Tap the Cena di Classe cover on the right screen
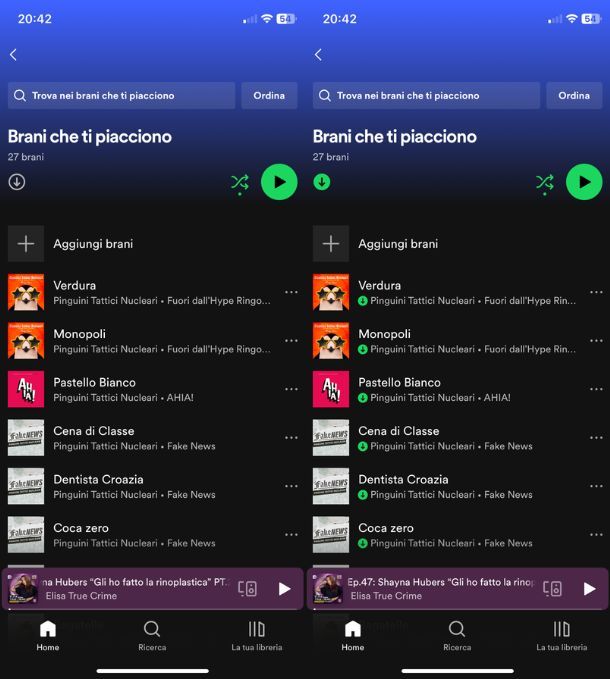 coord(331,437)
